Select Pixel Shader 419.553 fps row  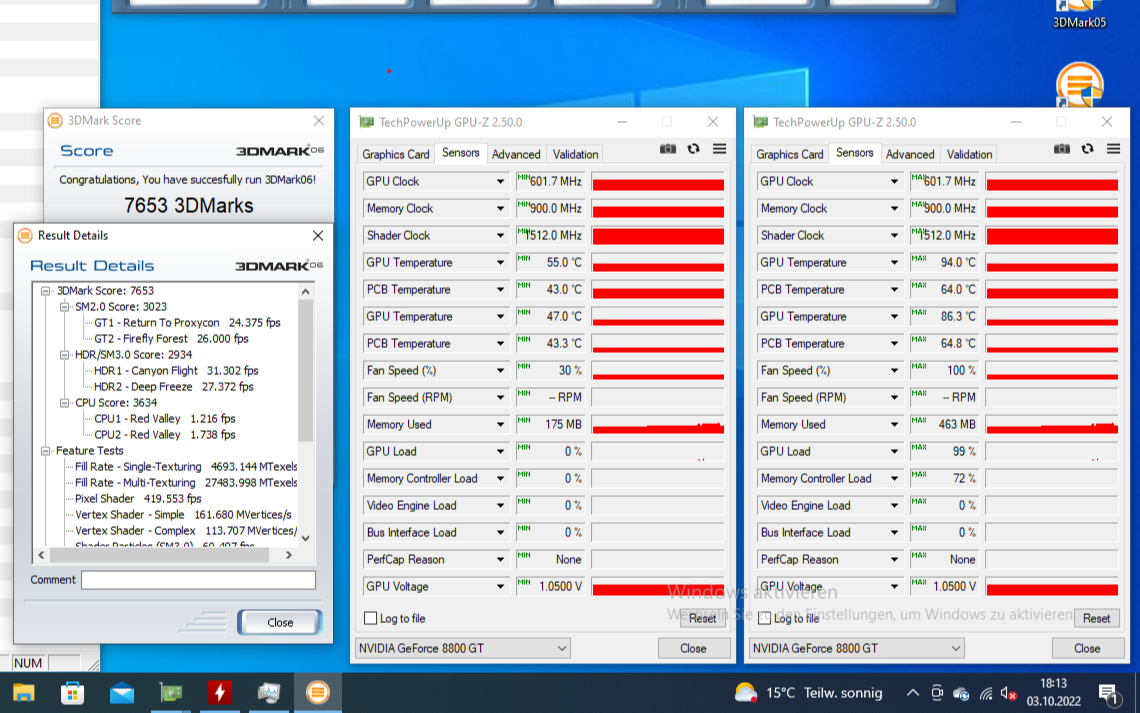click(x=138, y=499)
